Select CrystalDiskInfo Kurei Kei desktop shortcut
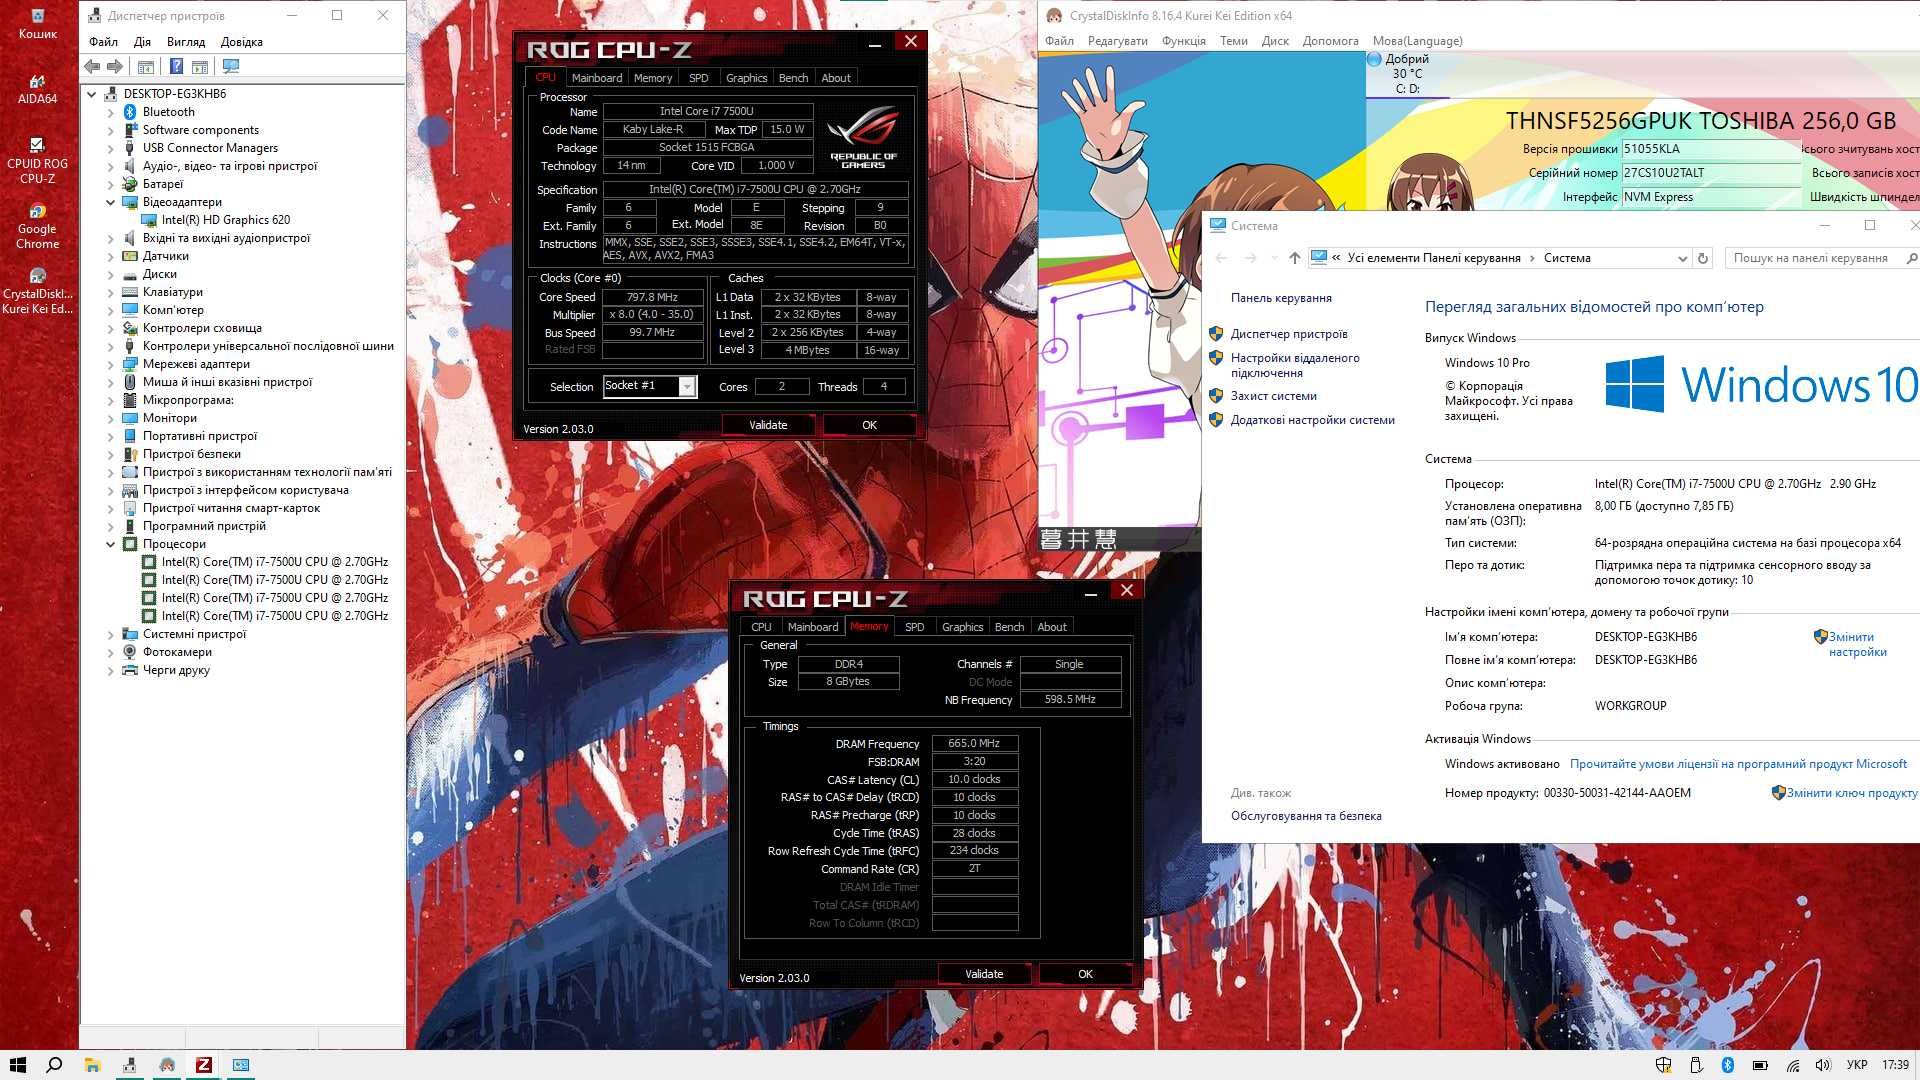This screenshot has width=1920, height=1080. tap(38, 291)
